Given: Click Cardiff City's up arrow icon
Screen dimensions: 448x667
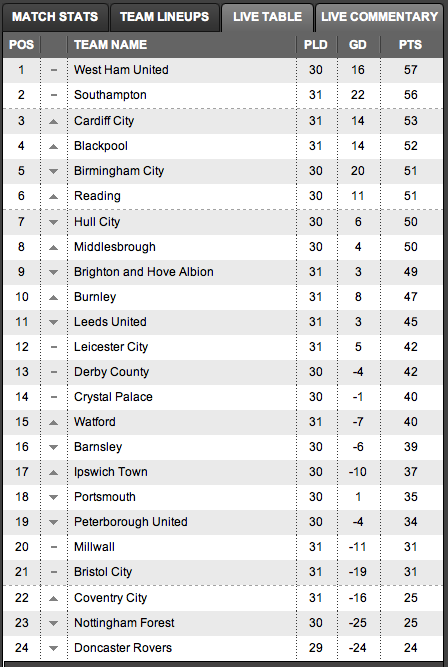Looking at the screenshot, I should (53, 122).
